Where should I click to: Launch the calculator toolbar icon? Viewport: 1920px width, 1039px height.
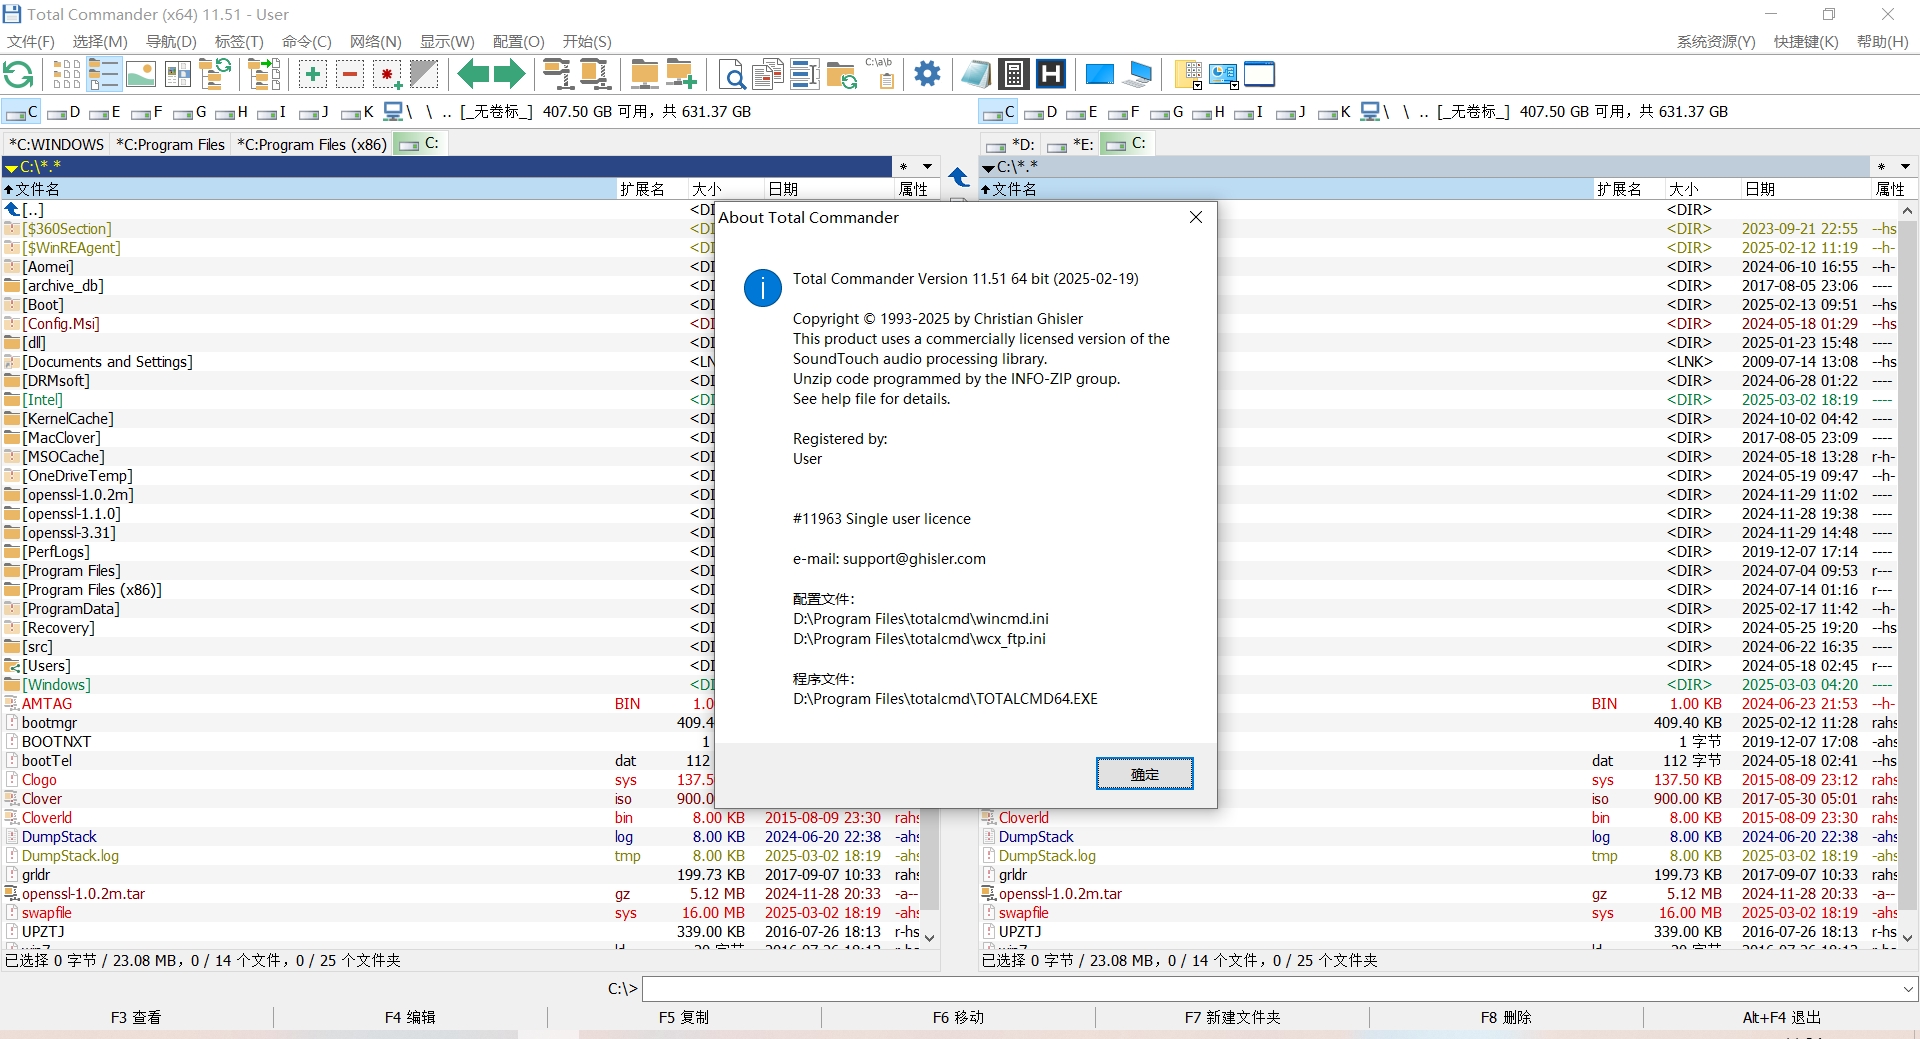click(1014, 74)
